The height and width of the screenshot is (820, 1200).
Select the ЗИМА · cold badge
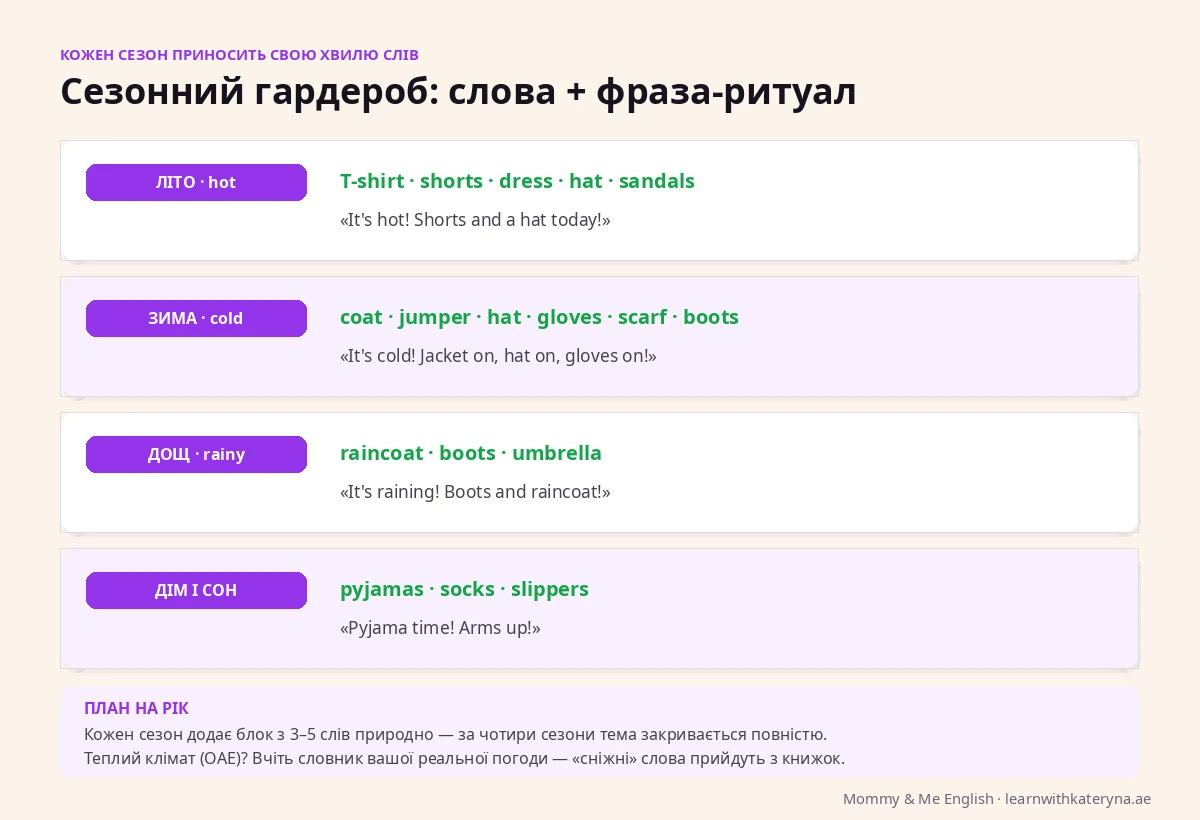tap(196, 318)
